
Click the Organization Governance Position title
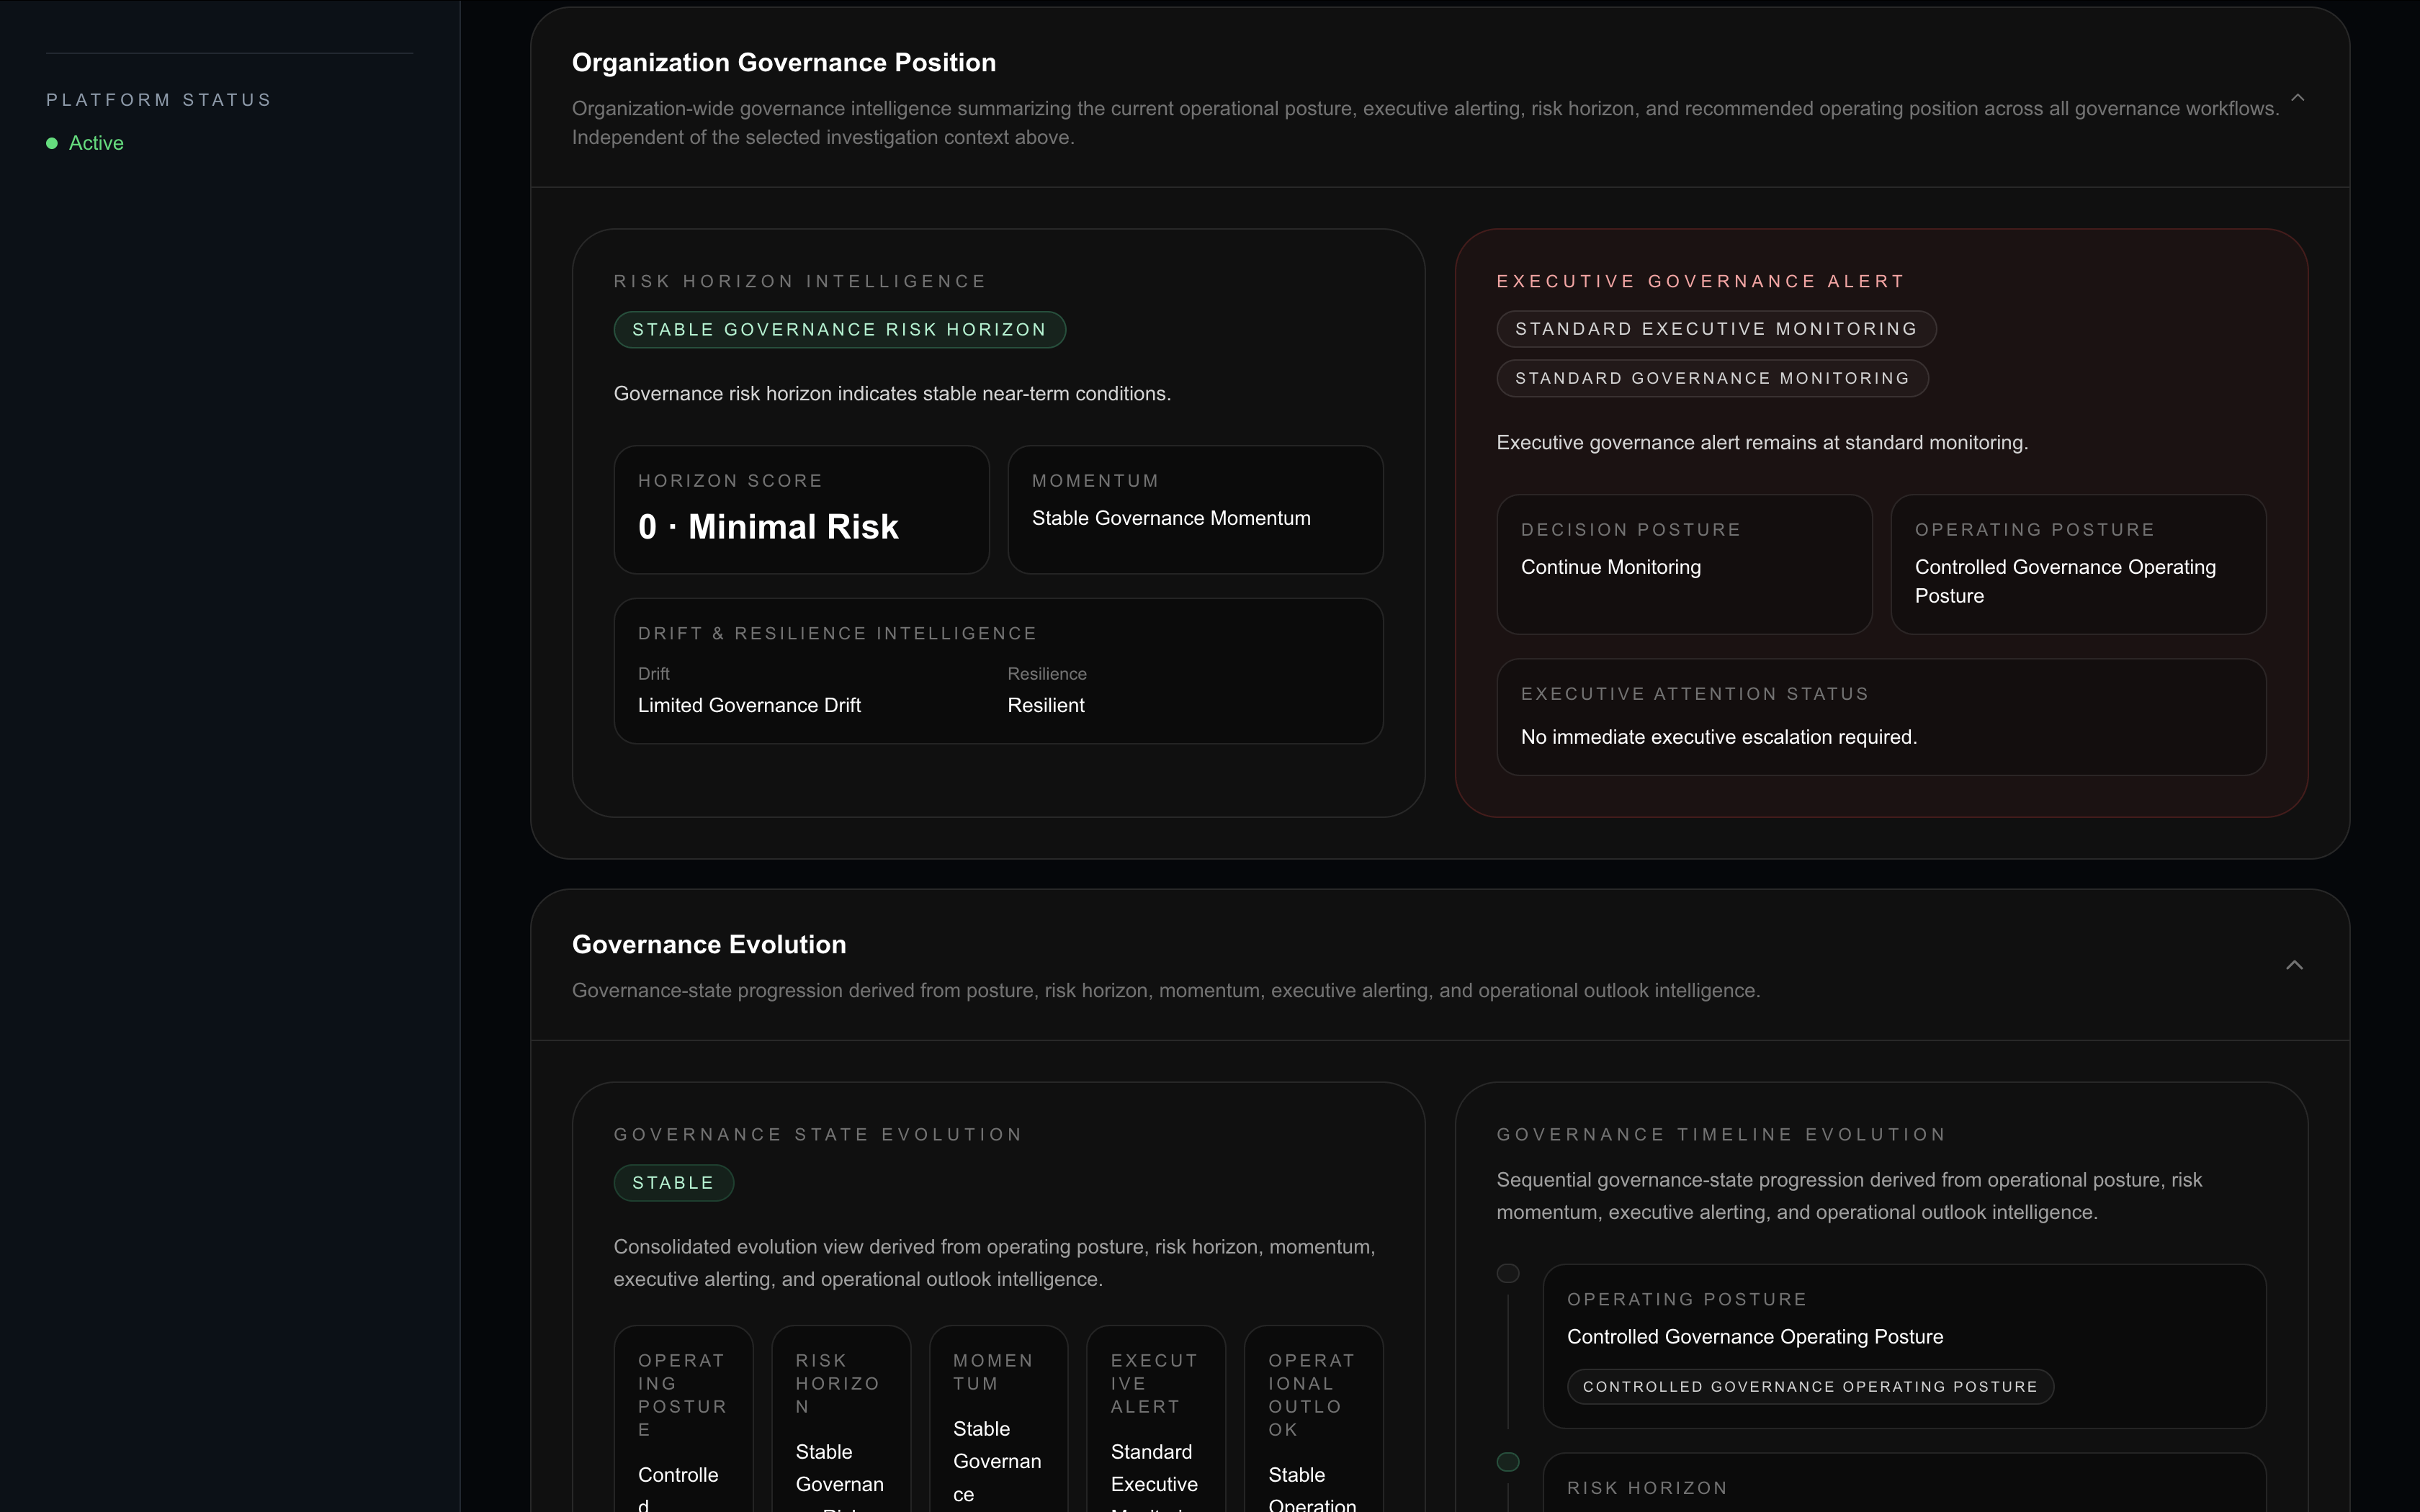(x=784, y=62)
